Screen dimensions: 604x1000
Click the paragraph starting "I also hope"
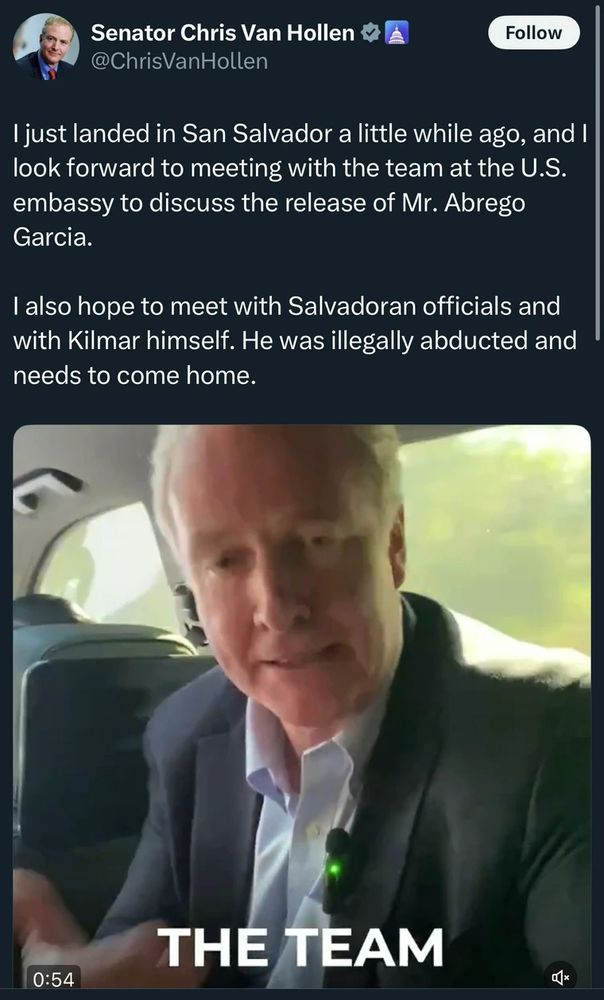tap(295, 341)
